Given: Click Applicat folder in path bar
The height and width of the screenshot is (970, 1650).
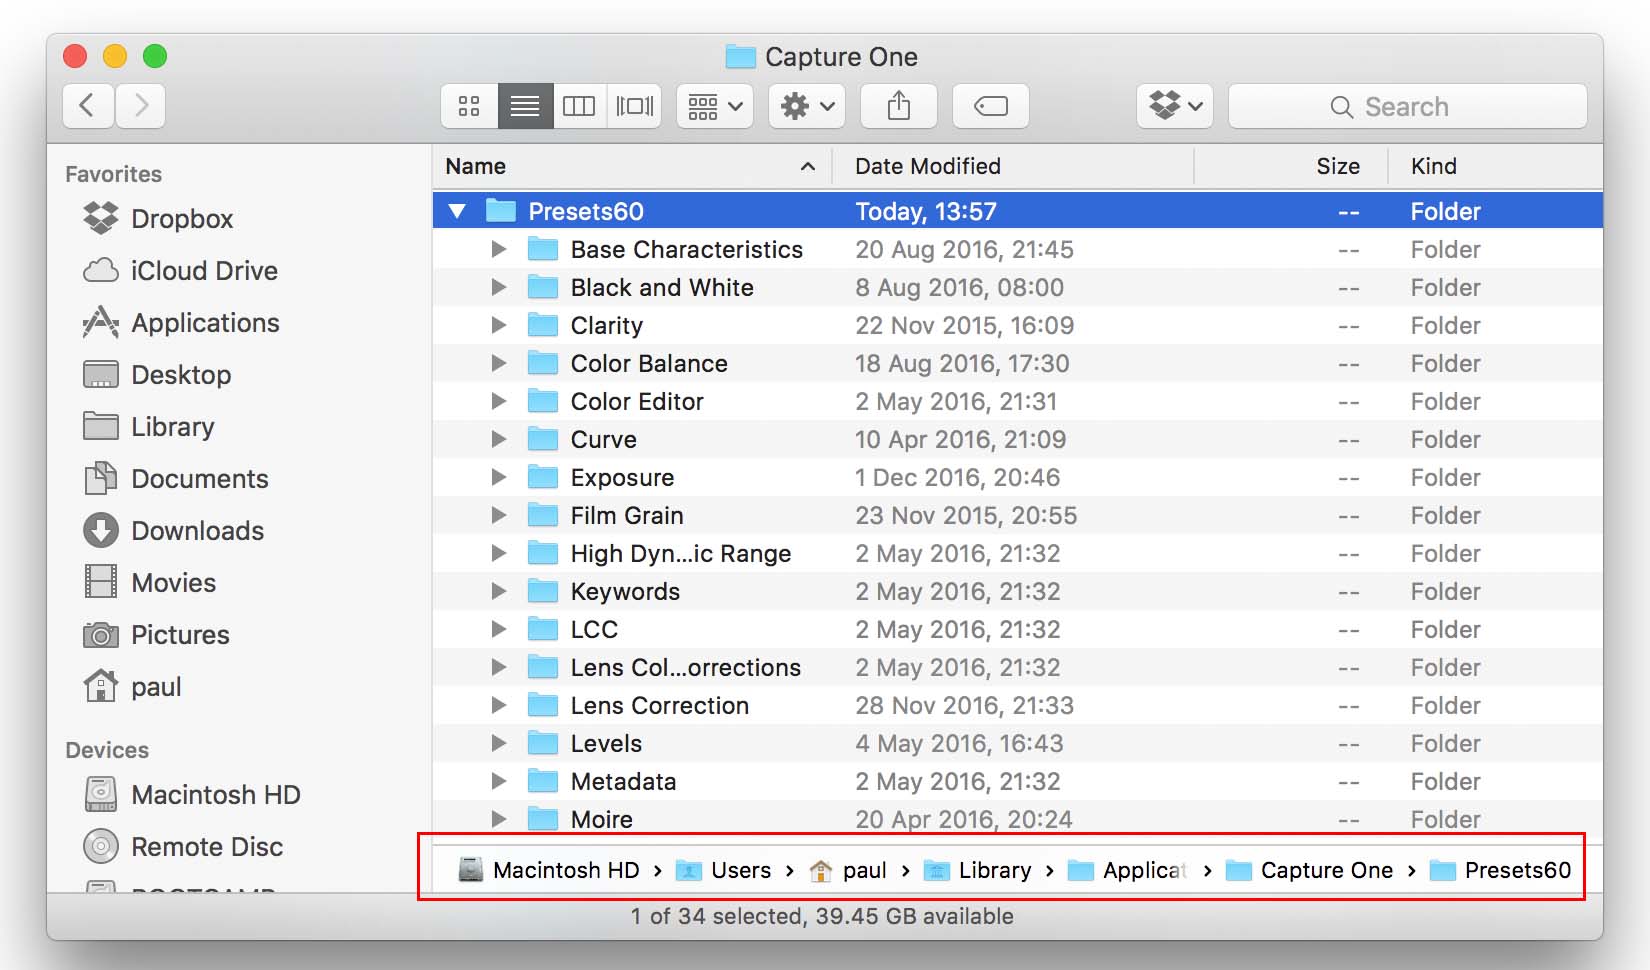Looking at the screenshot, I should [1127, 870].
